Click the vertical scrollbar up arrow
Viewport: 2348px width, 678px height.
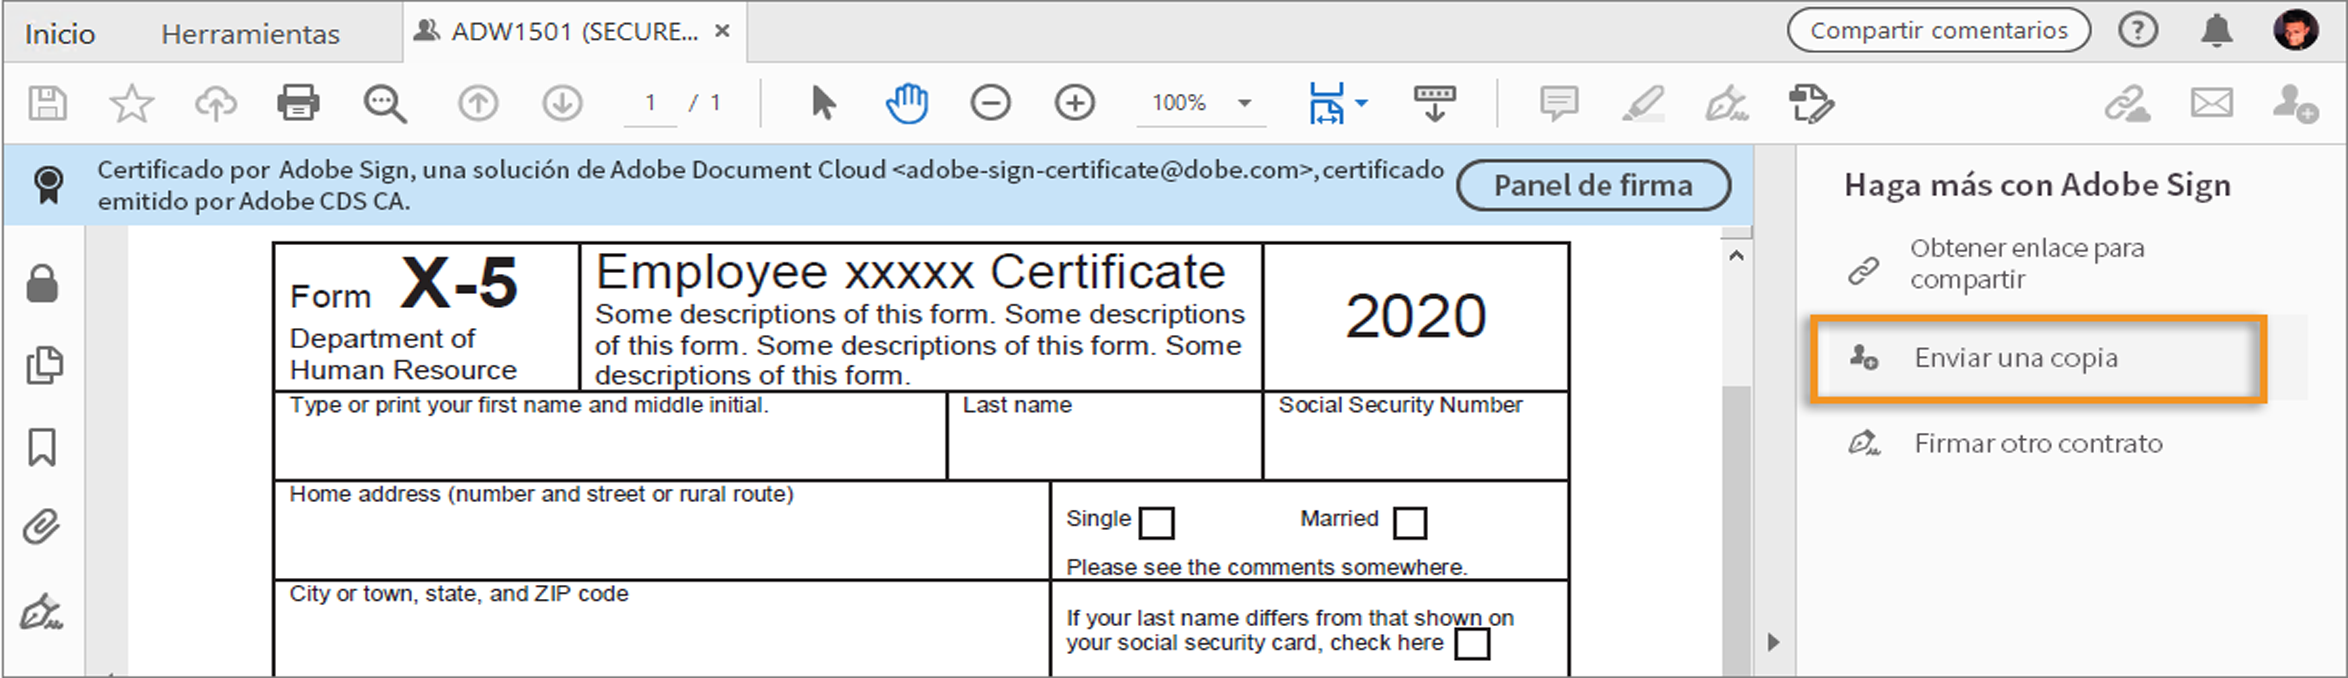click(x=1737, y=256)
